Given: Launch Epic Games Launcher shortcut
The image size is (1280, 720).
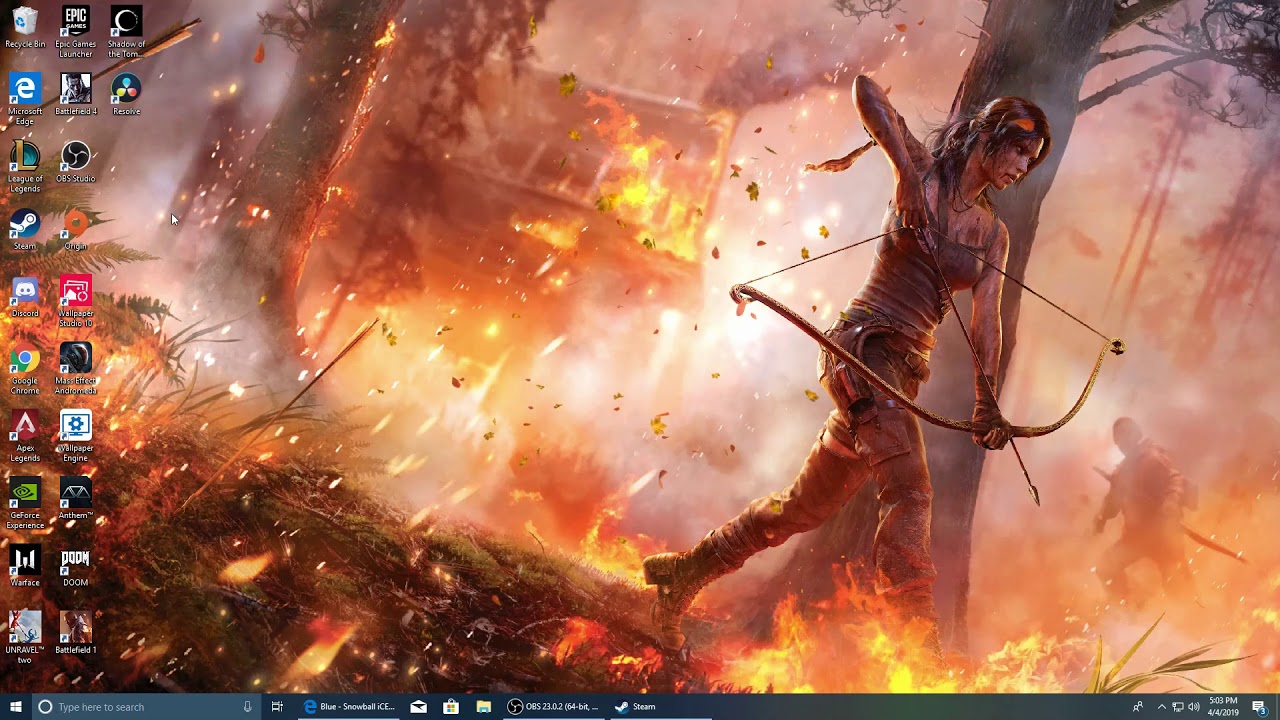Looking at the screenshot, I should click(x=75, y=32).
